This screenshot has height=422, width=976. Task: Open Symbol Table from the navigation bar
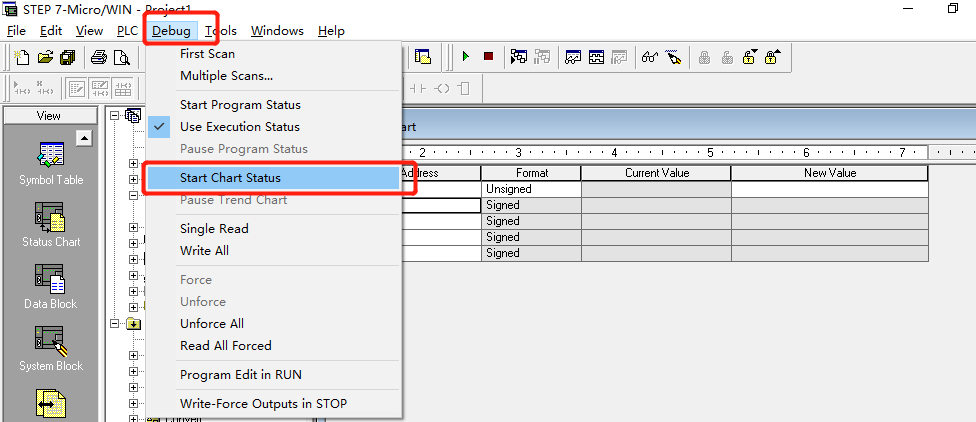click(x=51, y=164)
